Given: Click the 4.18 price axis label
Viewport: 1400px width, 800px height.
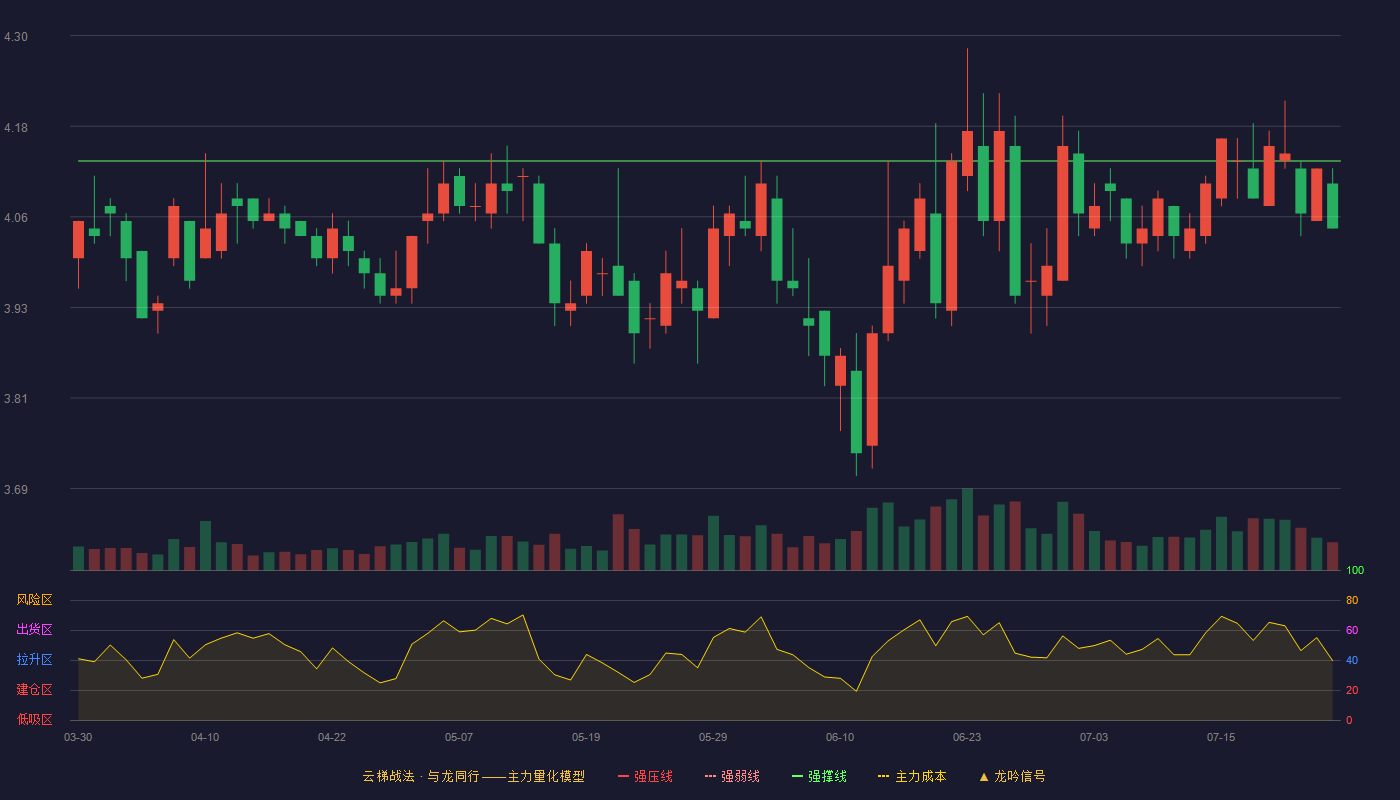Looking at the screenshot, I should pyautogui.click(x=16, y=128).
